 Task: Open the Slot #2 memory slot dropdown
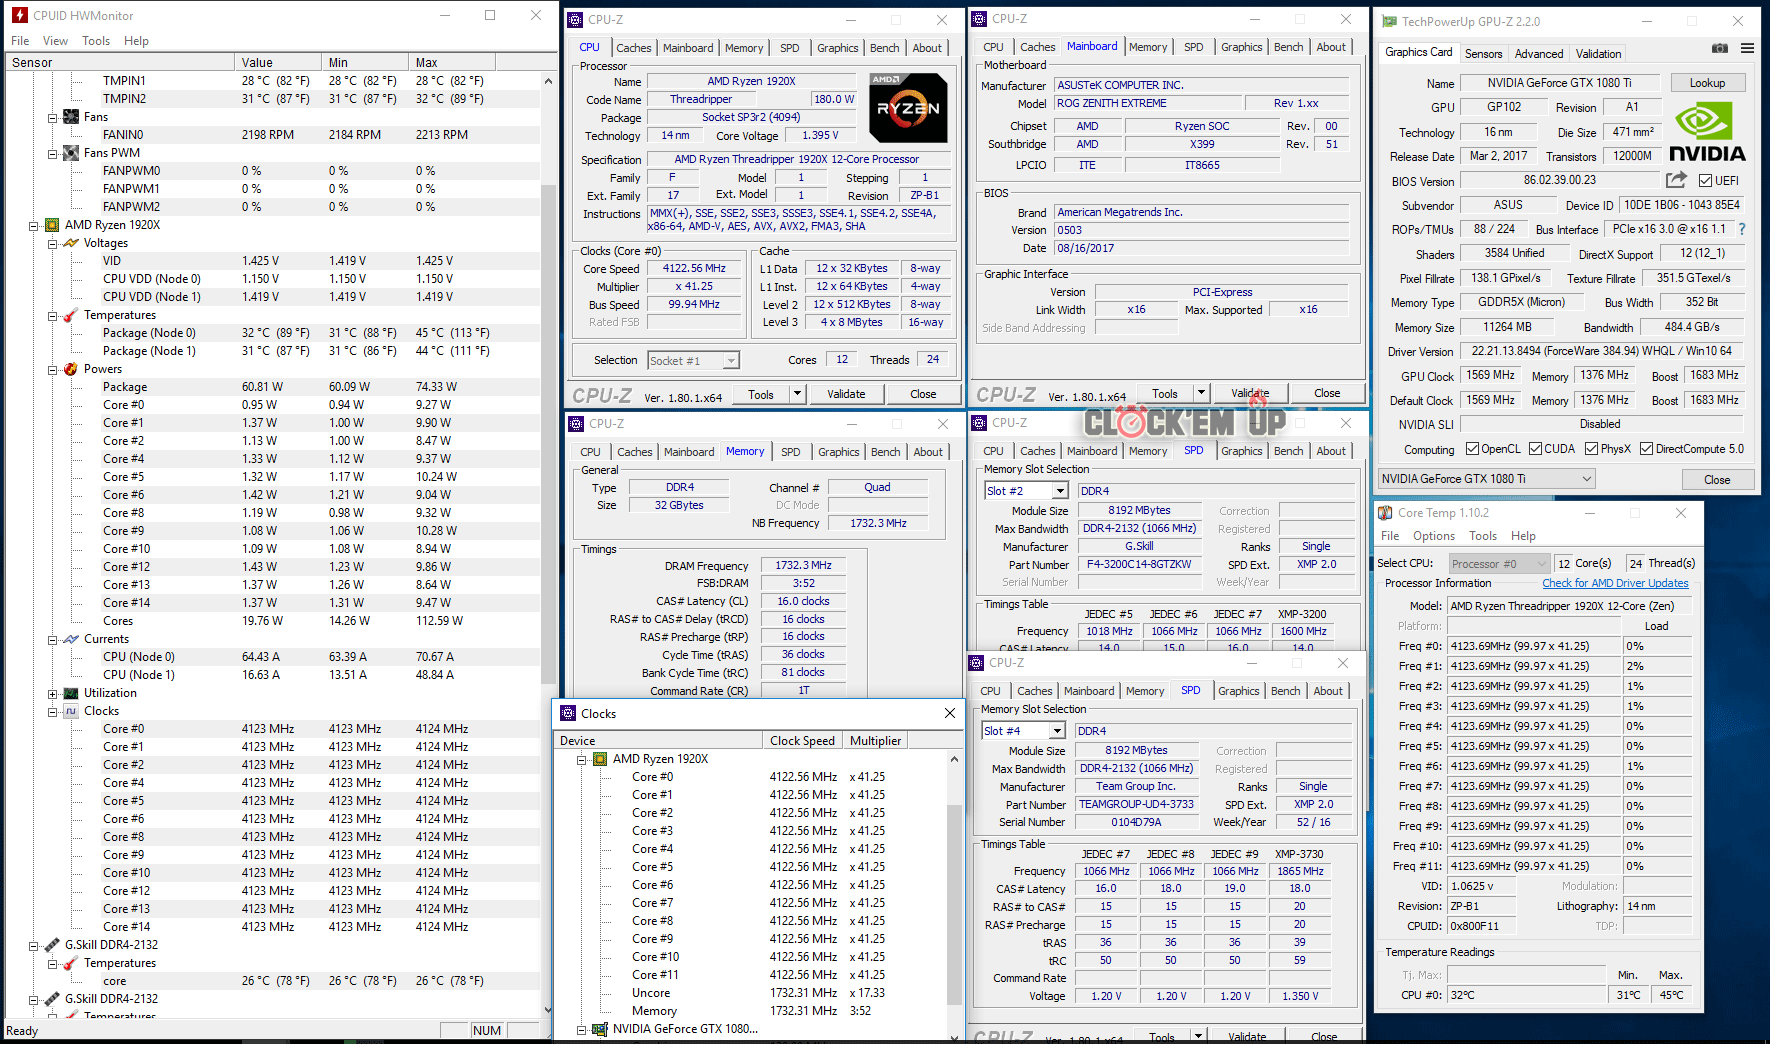click(1059, 491)
